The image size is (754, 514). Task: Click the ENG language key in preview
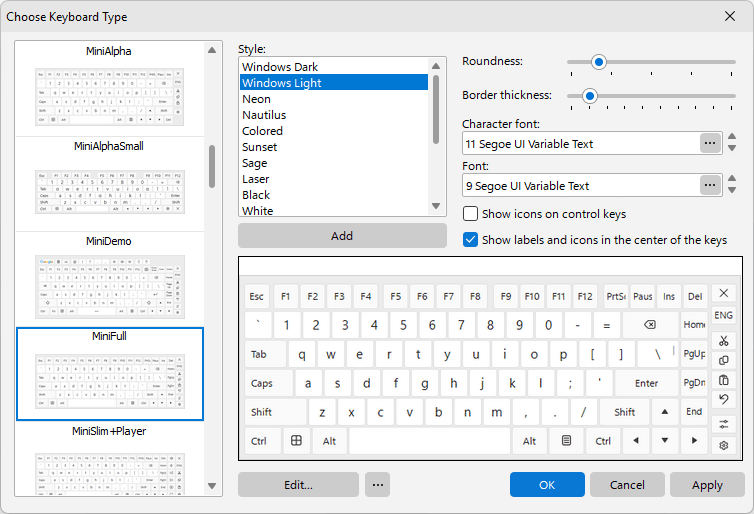724,315
